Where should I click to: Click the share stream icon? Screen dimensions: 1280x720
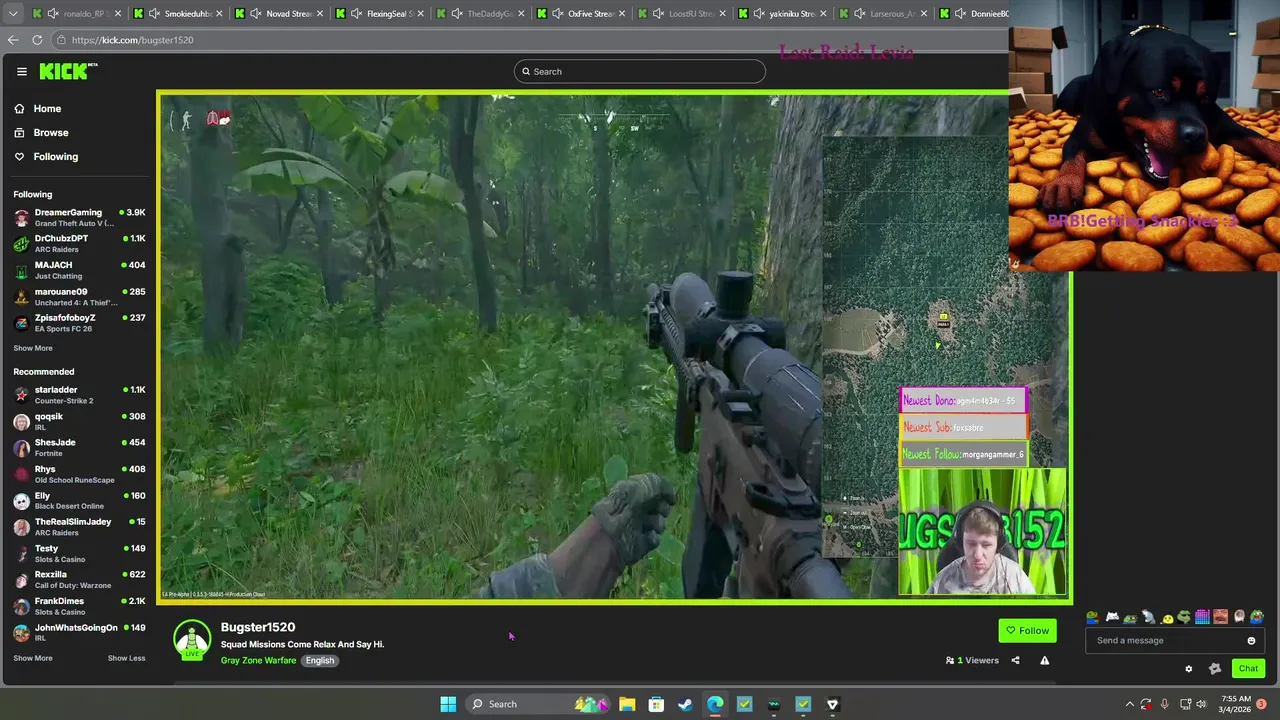[1015, 660]
